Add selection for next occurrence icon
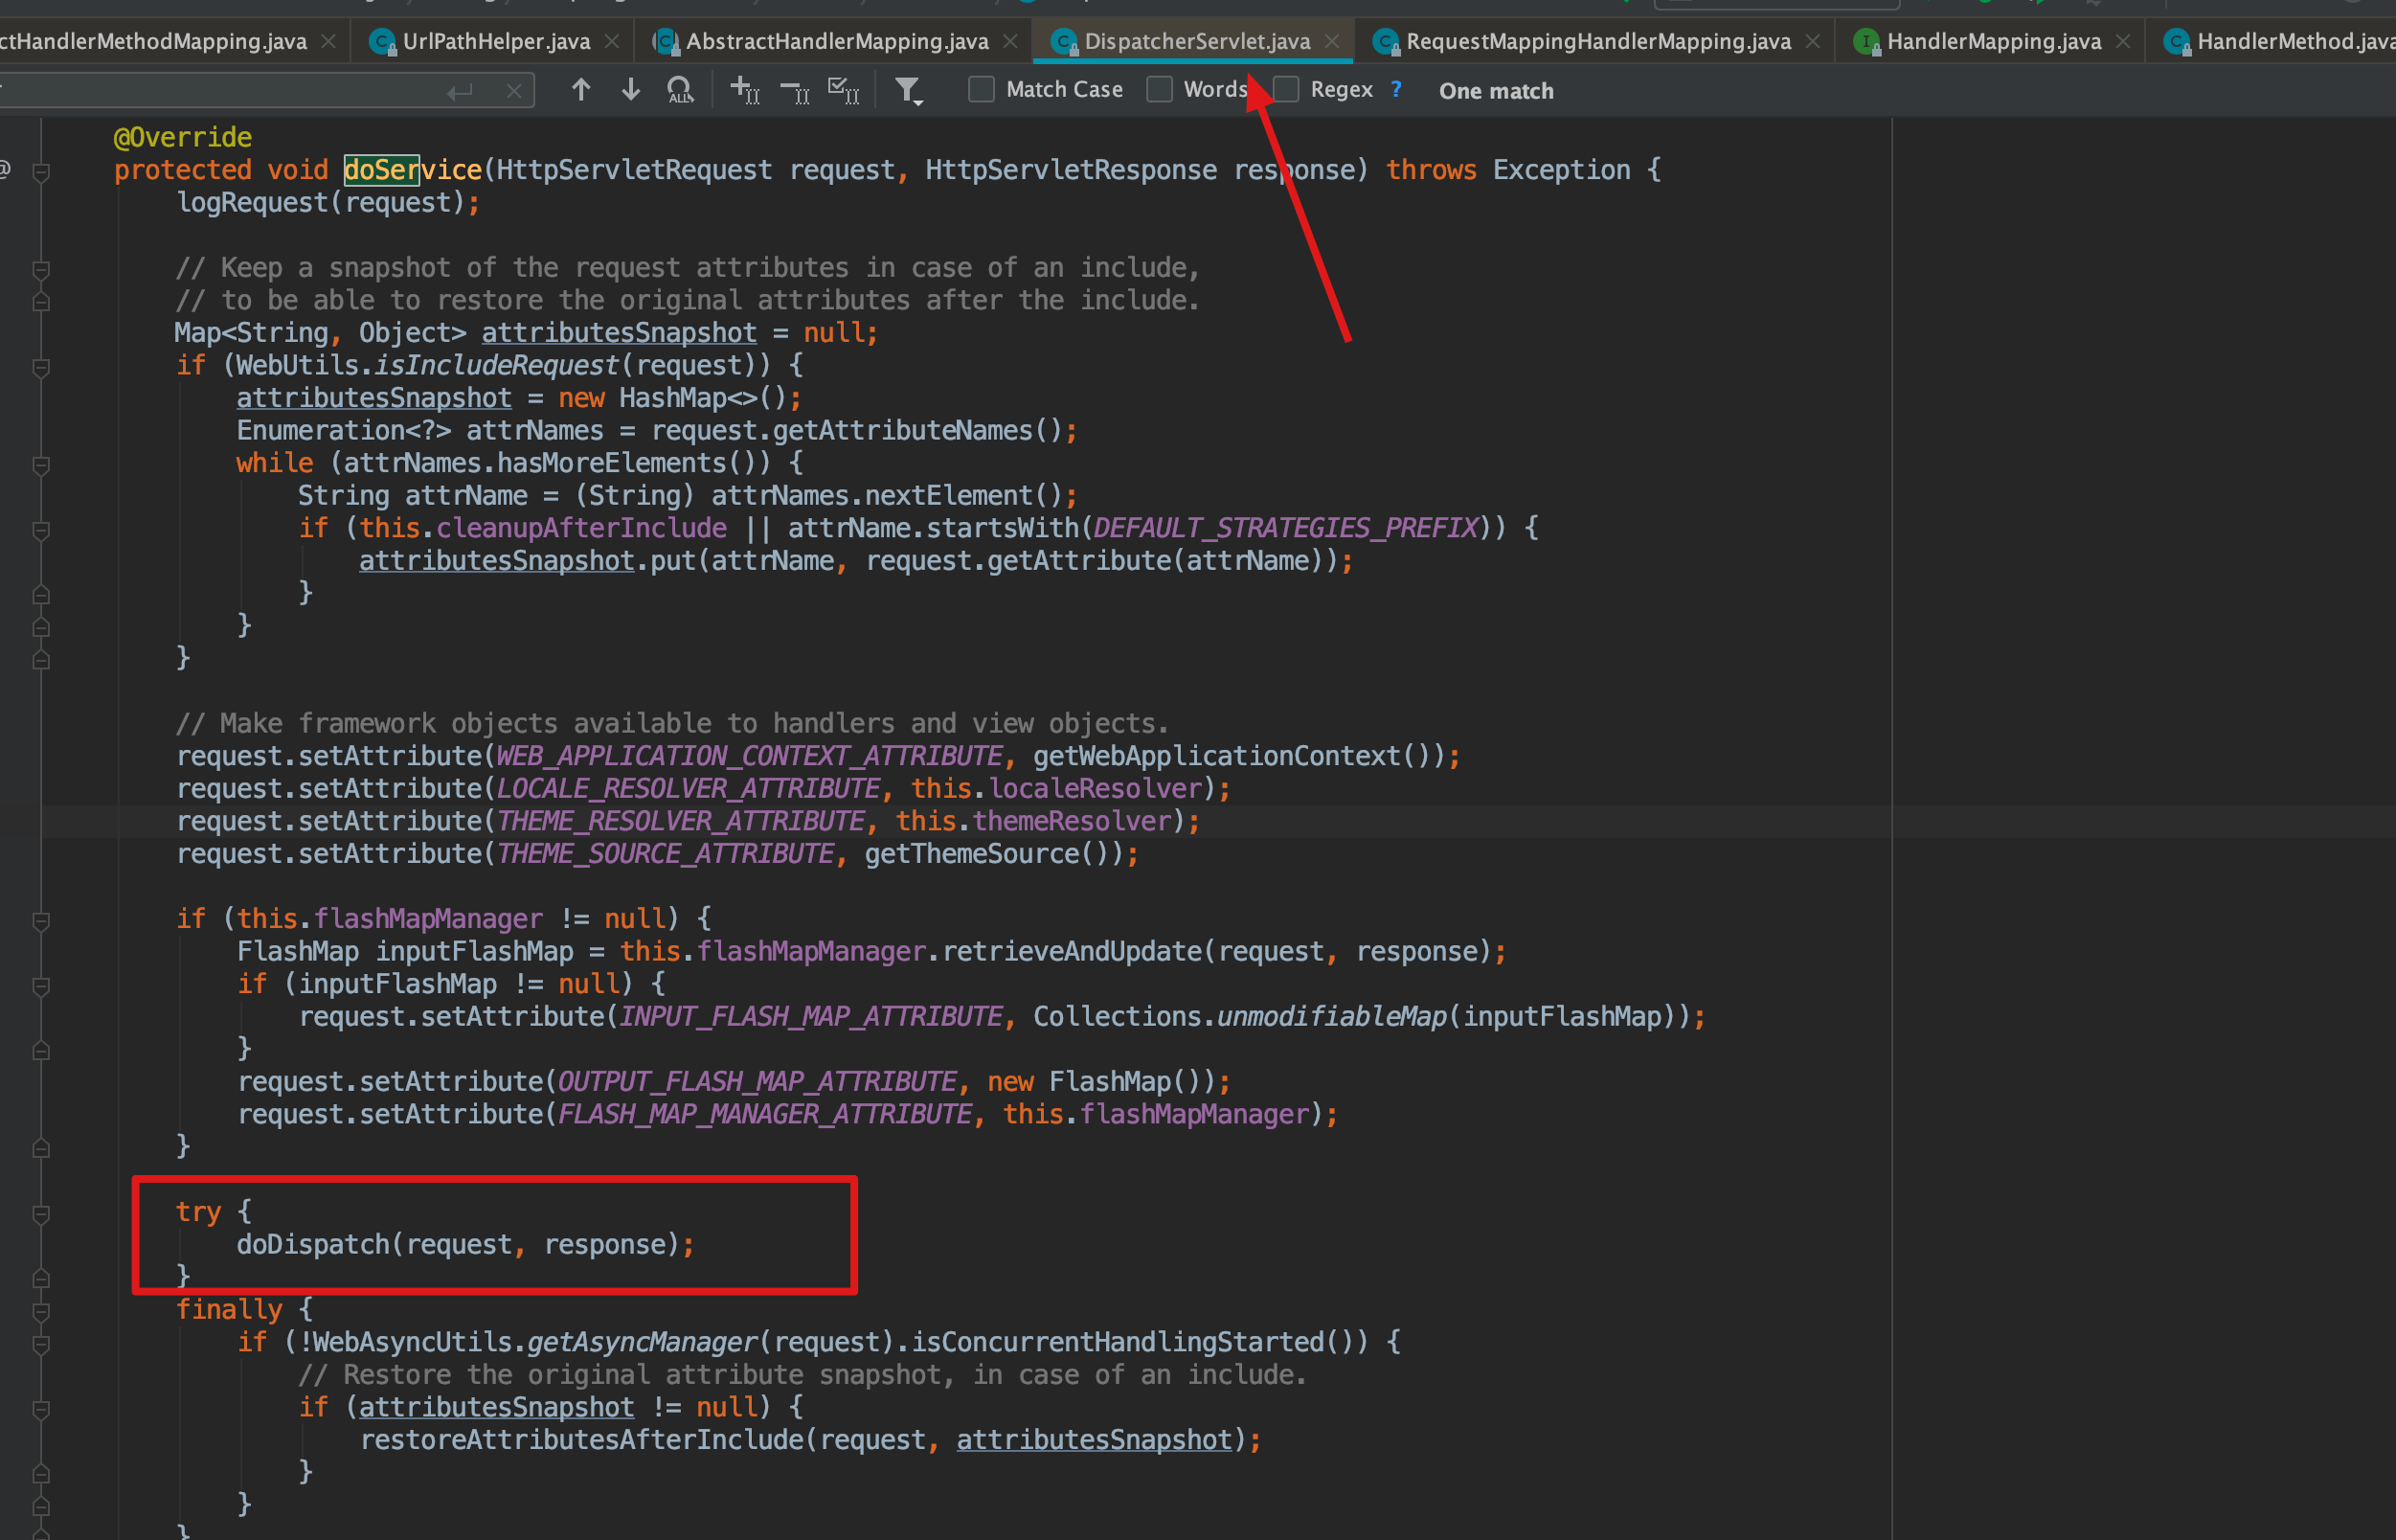 745,91
